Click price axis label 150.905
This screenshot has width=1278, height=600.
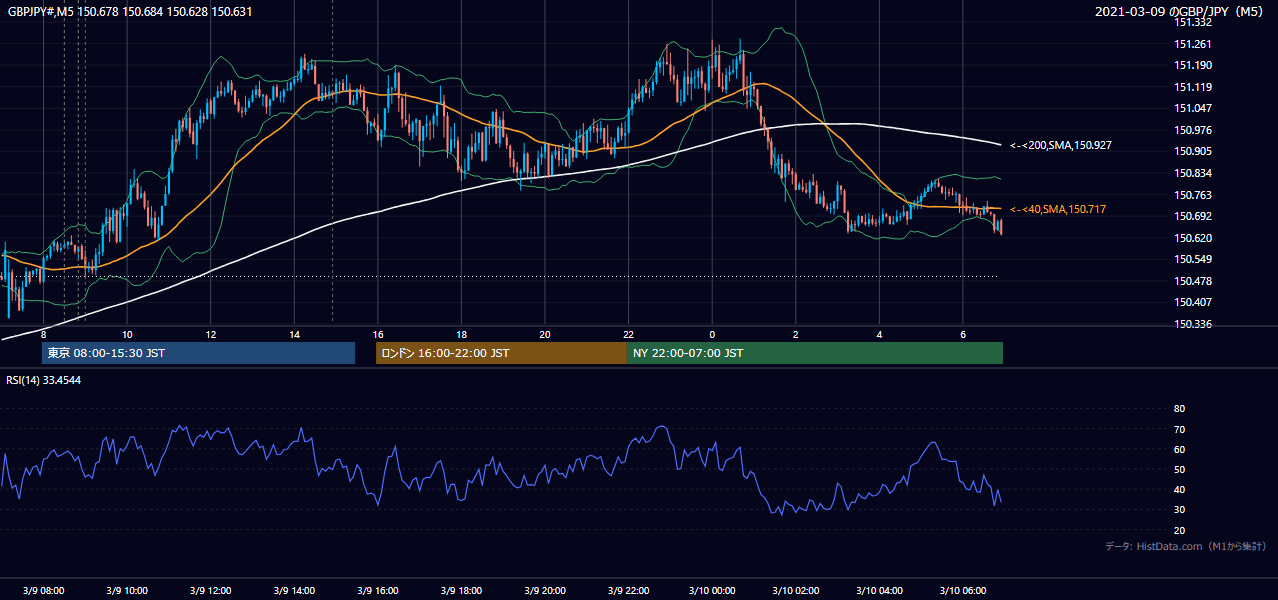(x=1193, y=152)
